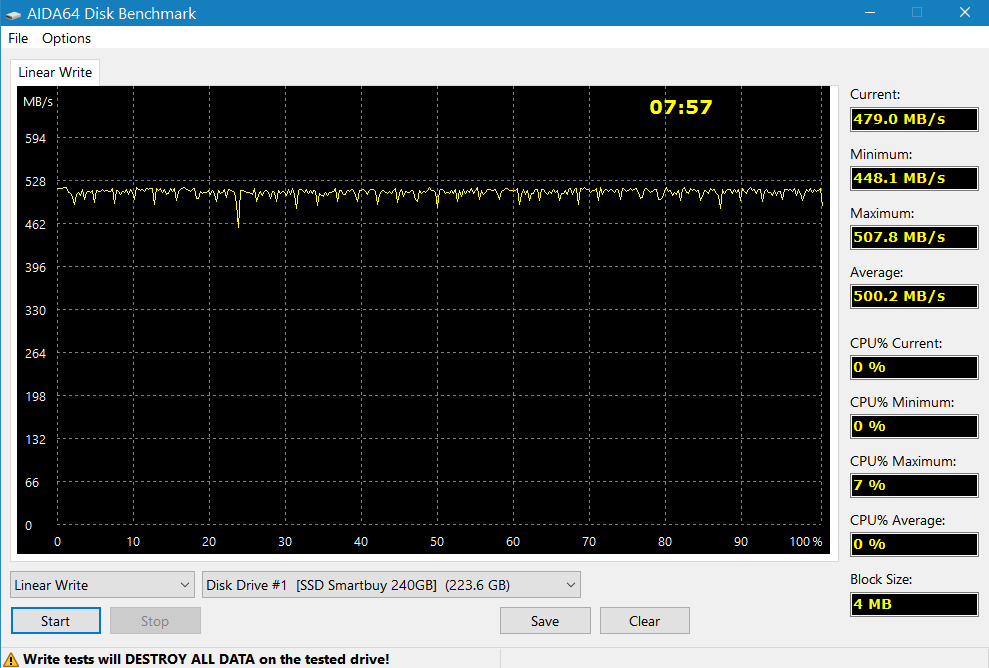Click the Current speed value 479.0 MB/s
The height and width of the screenshot is (668, 989).
pyautogui.click(x=914, y=119)
